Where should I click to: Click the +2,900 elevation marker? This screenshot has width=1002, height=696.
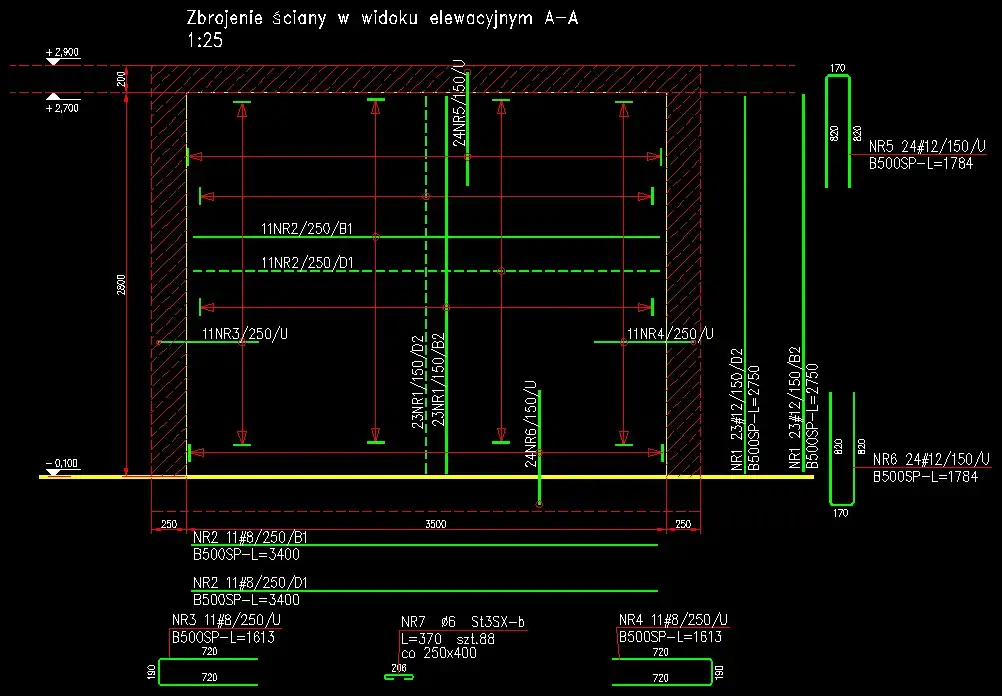click(x=61, y=50)
